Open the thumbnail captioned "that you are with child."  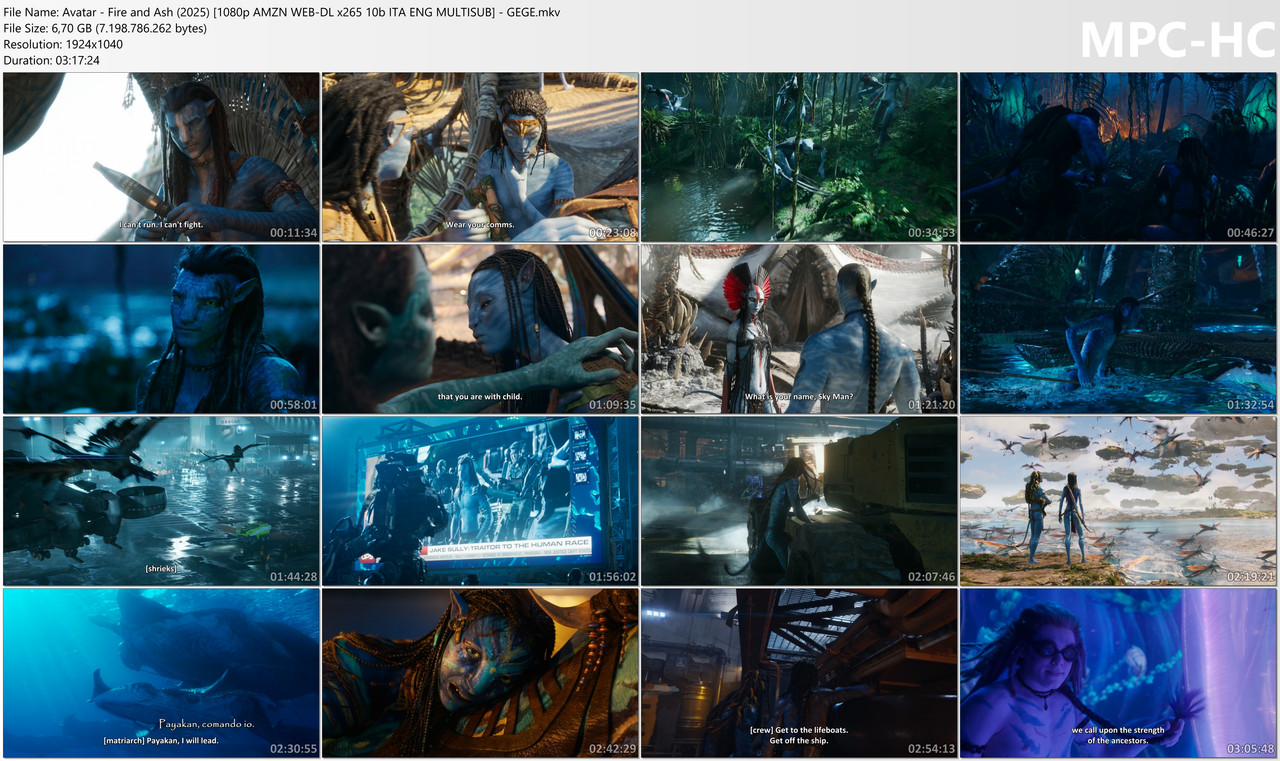coord(479,328)
